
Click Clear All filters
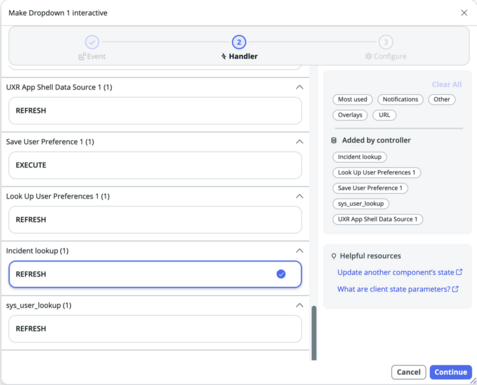(x=447, y=84)
